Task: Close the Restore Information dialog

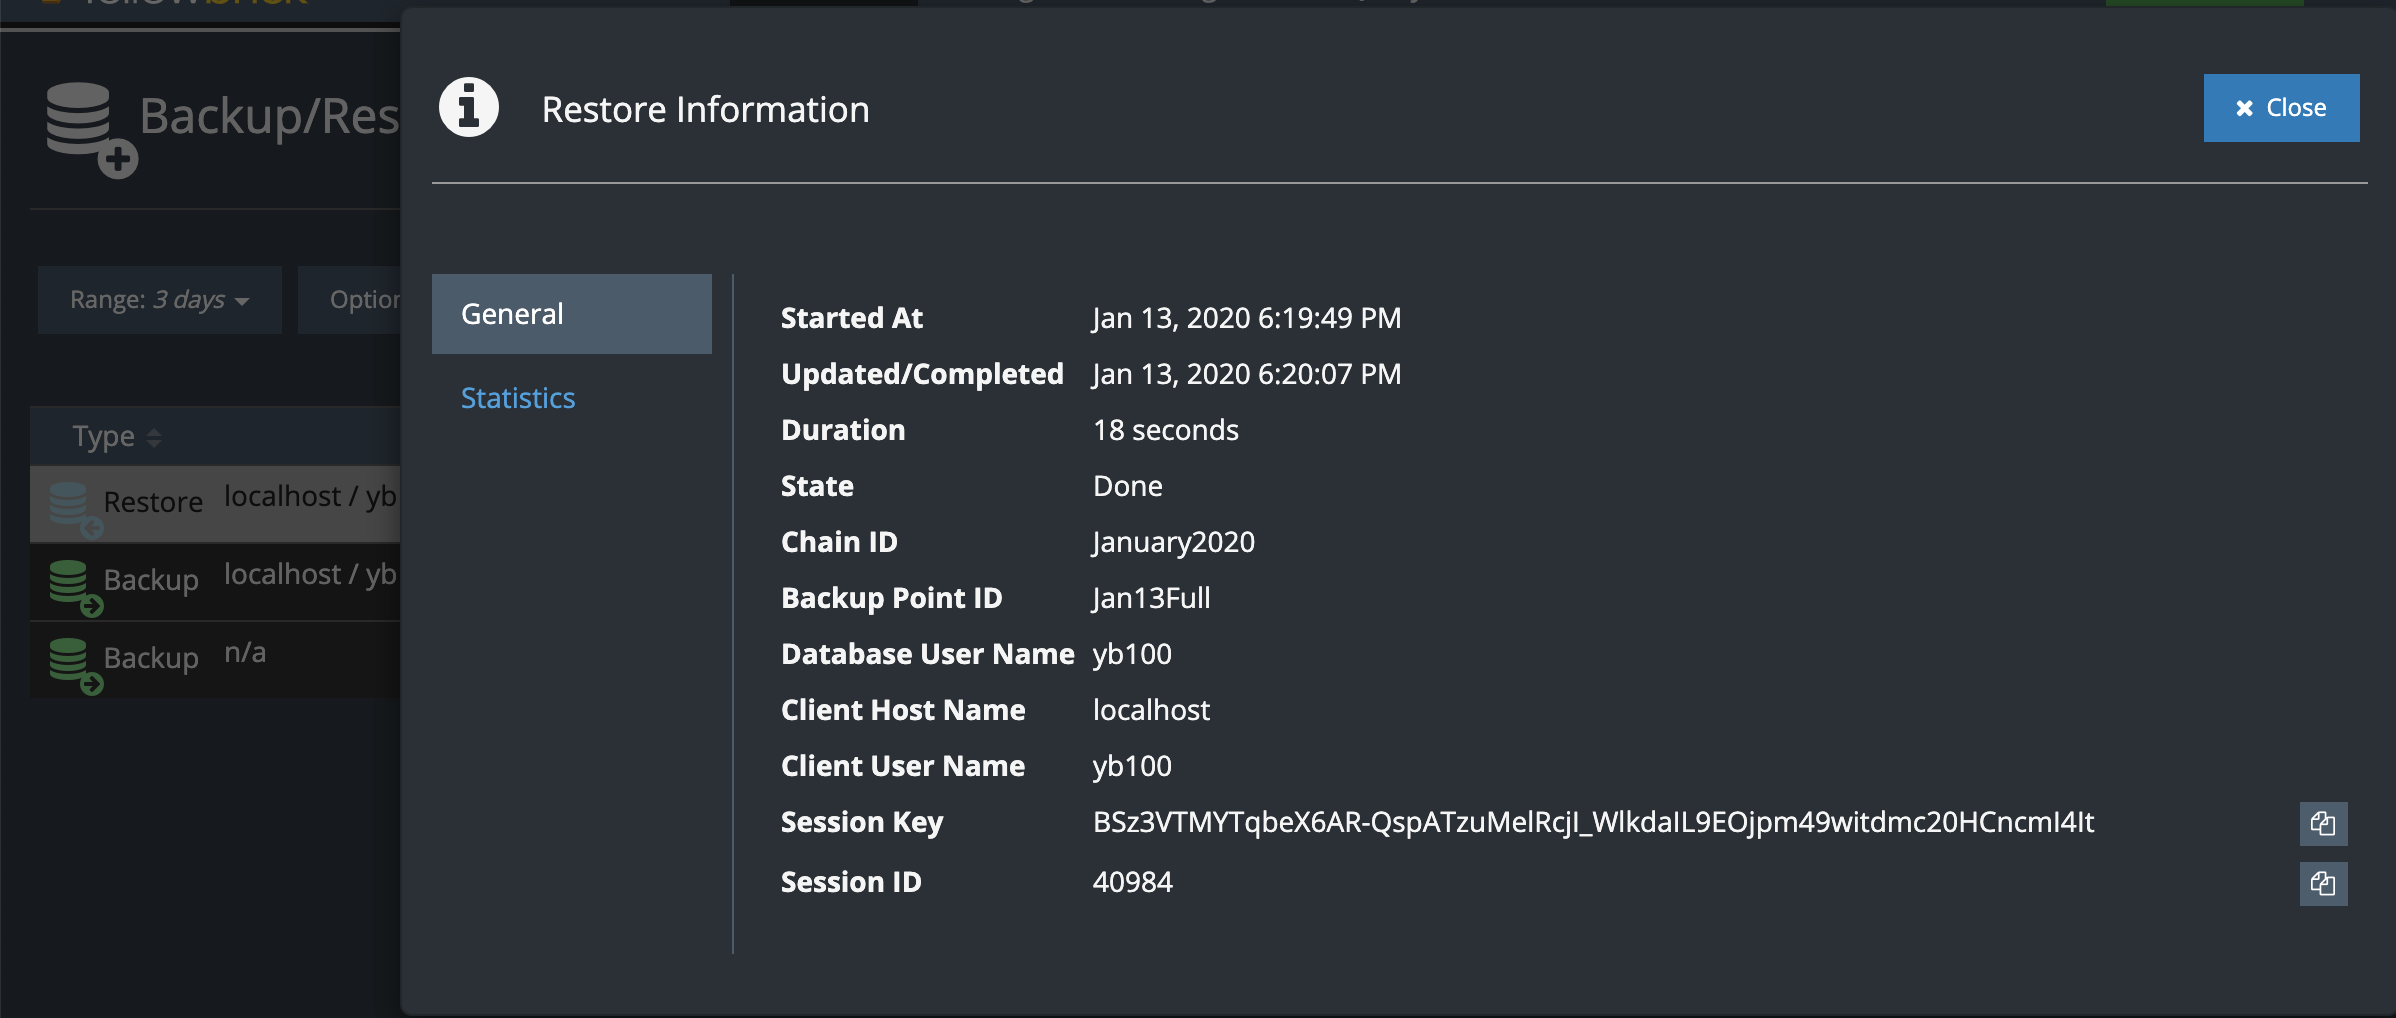Action: [x=2281, y=107]
